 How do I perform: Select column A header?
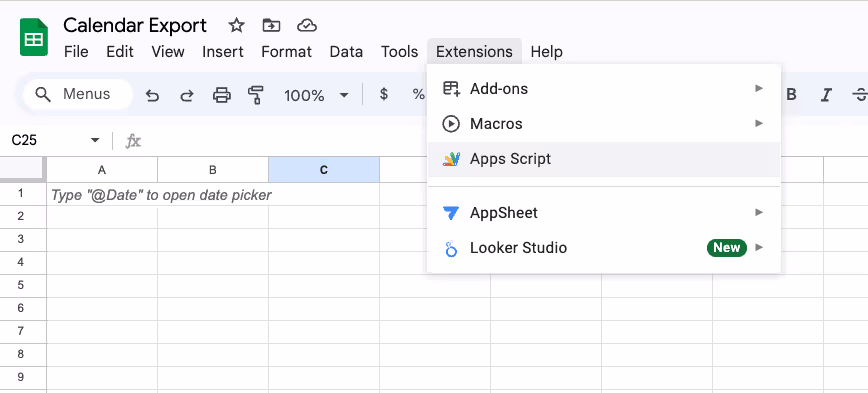pos(102,170)
